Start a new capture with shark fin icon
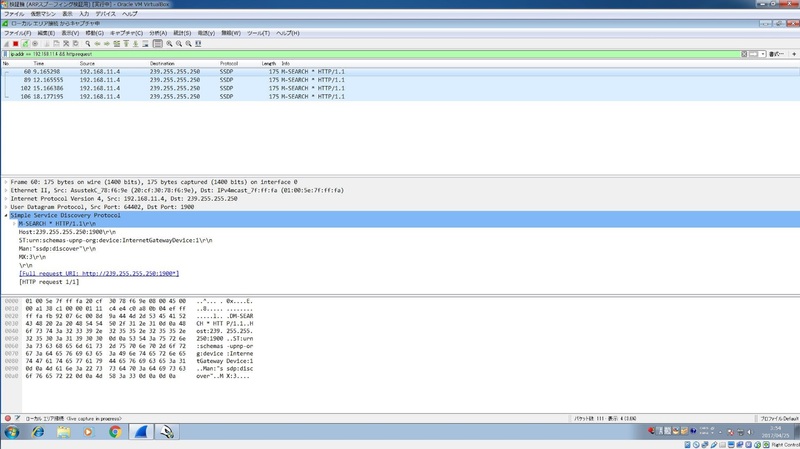 7,44
